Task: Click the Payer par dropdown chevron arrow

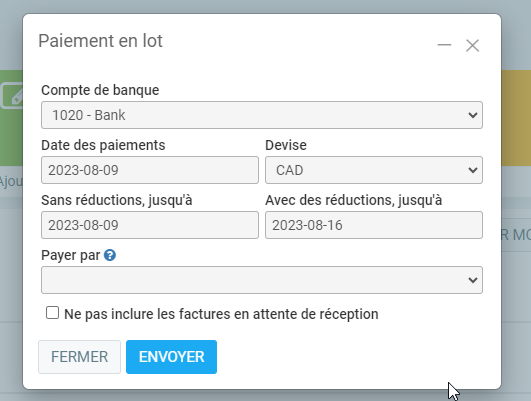Action: 473,280
